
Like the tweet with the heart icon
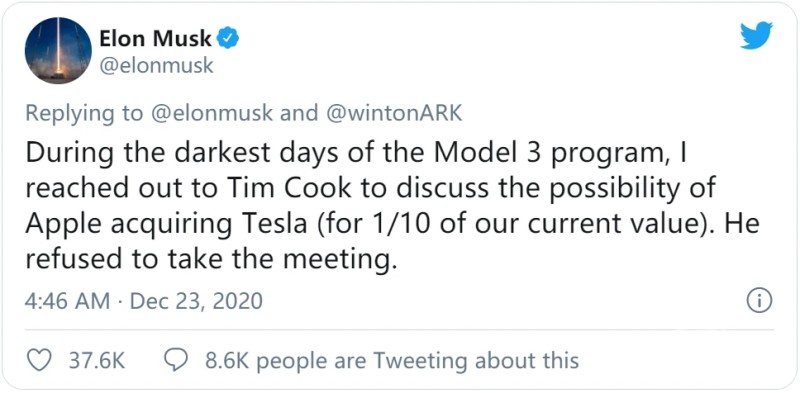38,360
